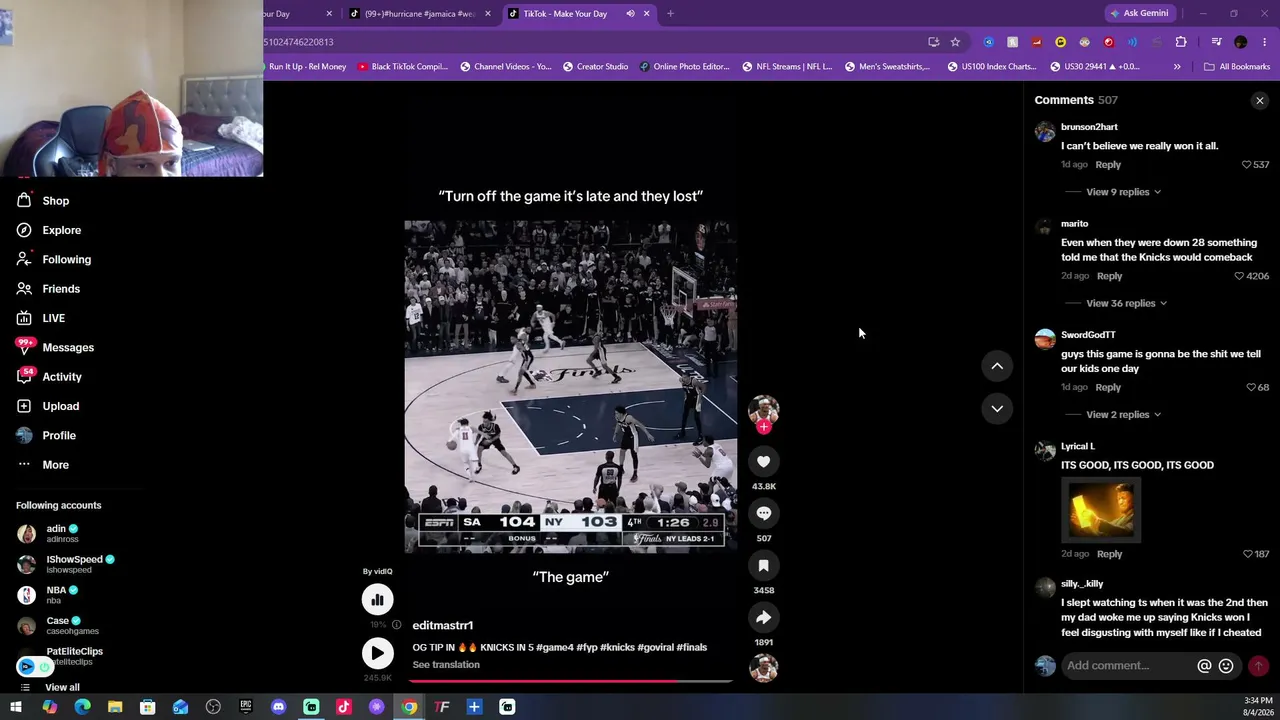The width and height of the screenshot is (1280, 720).
Task: Open the Chrome three-dot menu
Action: (x=1265, y=42)
